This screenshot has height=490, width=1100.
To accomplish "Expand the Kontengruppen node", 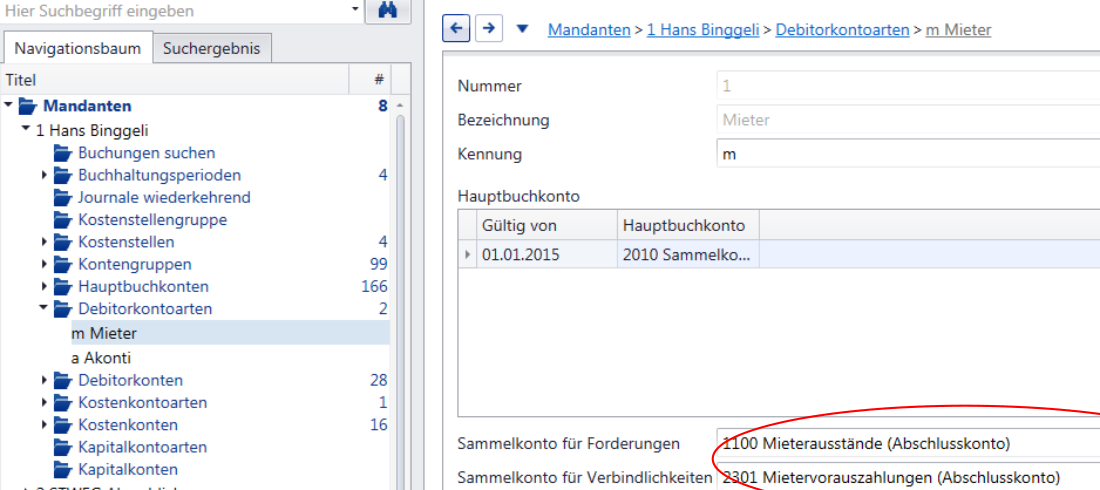I will coord(44,265).
